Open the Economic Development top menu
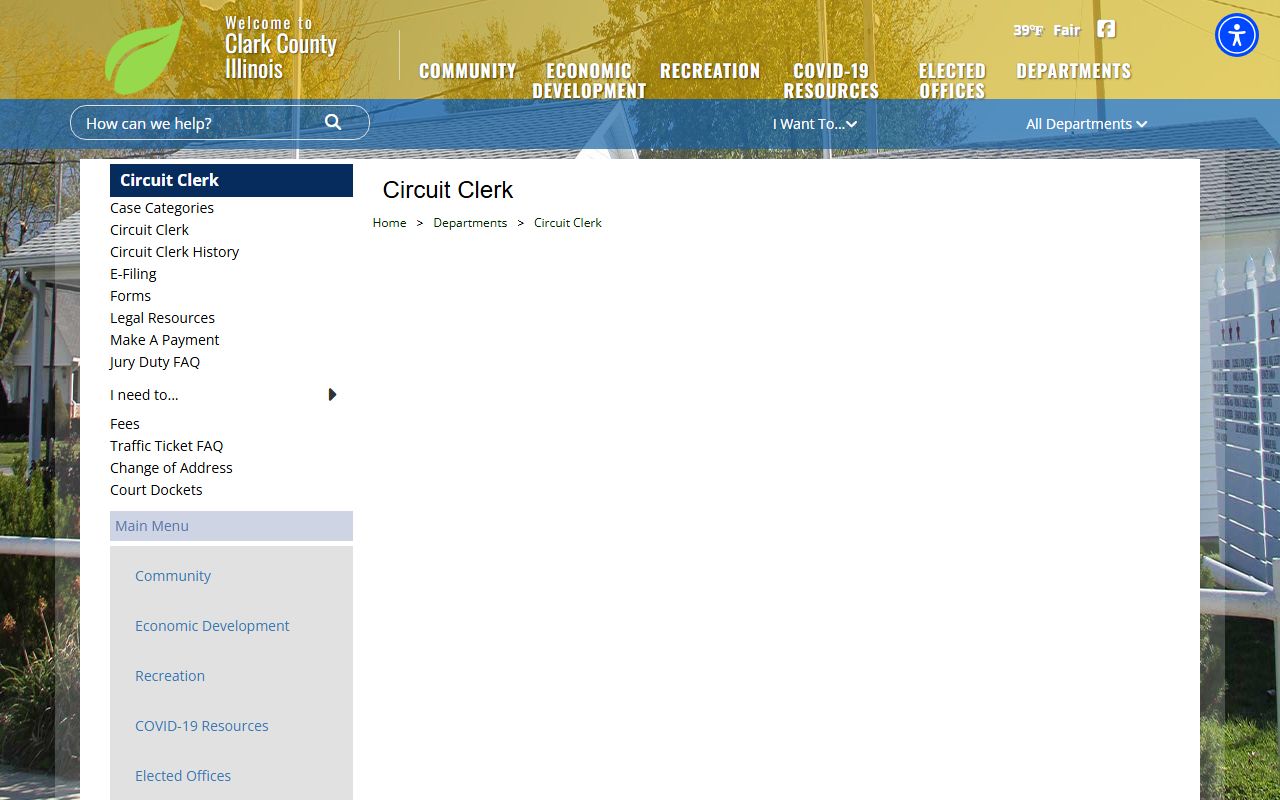The height and width of the screenshot is (800, 1280). pos(589,80)
